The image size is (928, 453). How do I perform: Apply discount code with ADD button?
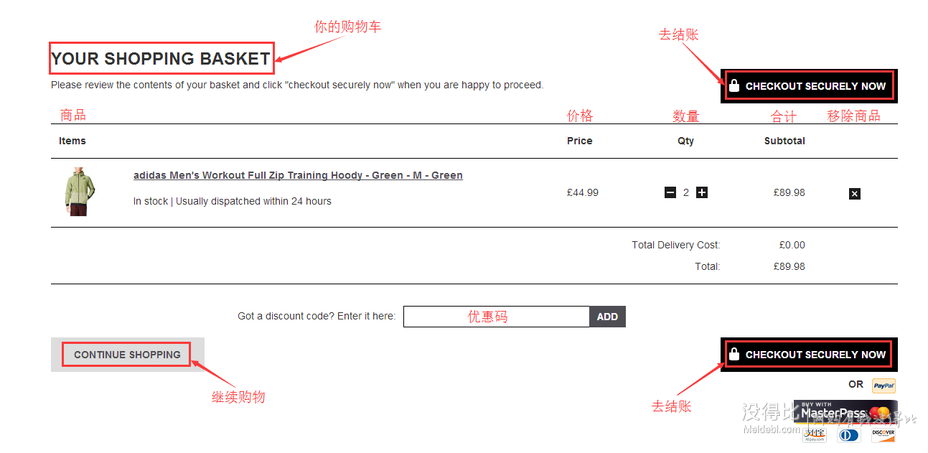coord(607,316)
